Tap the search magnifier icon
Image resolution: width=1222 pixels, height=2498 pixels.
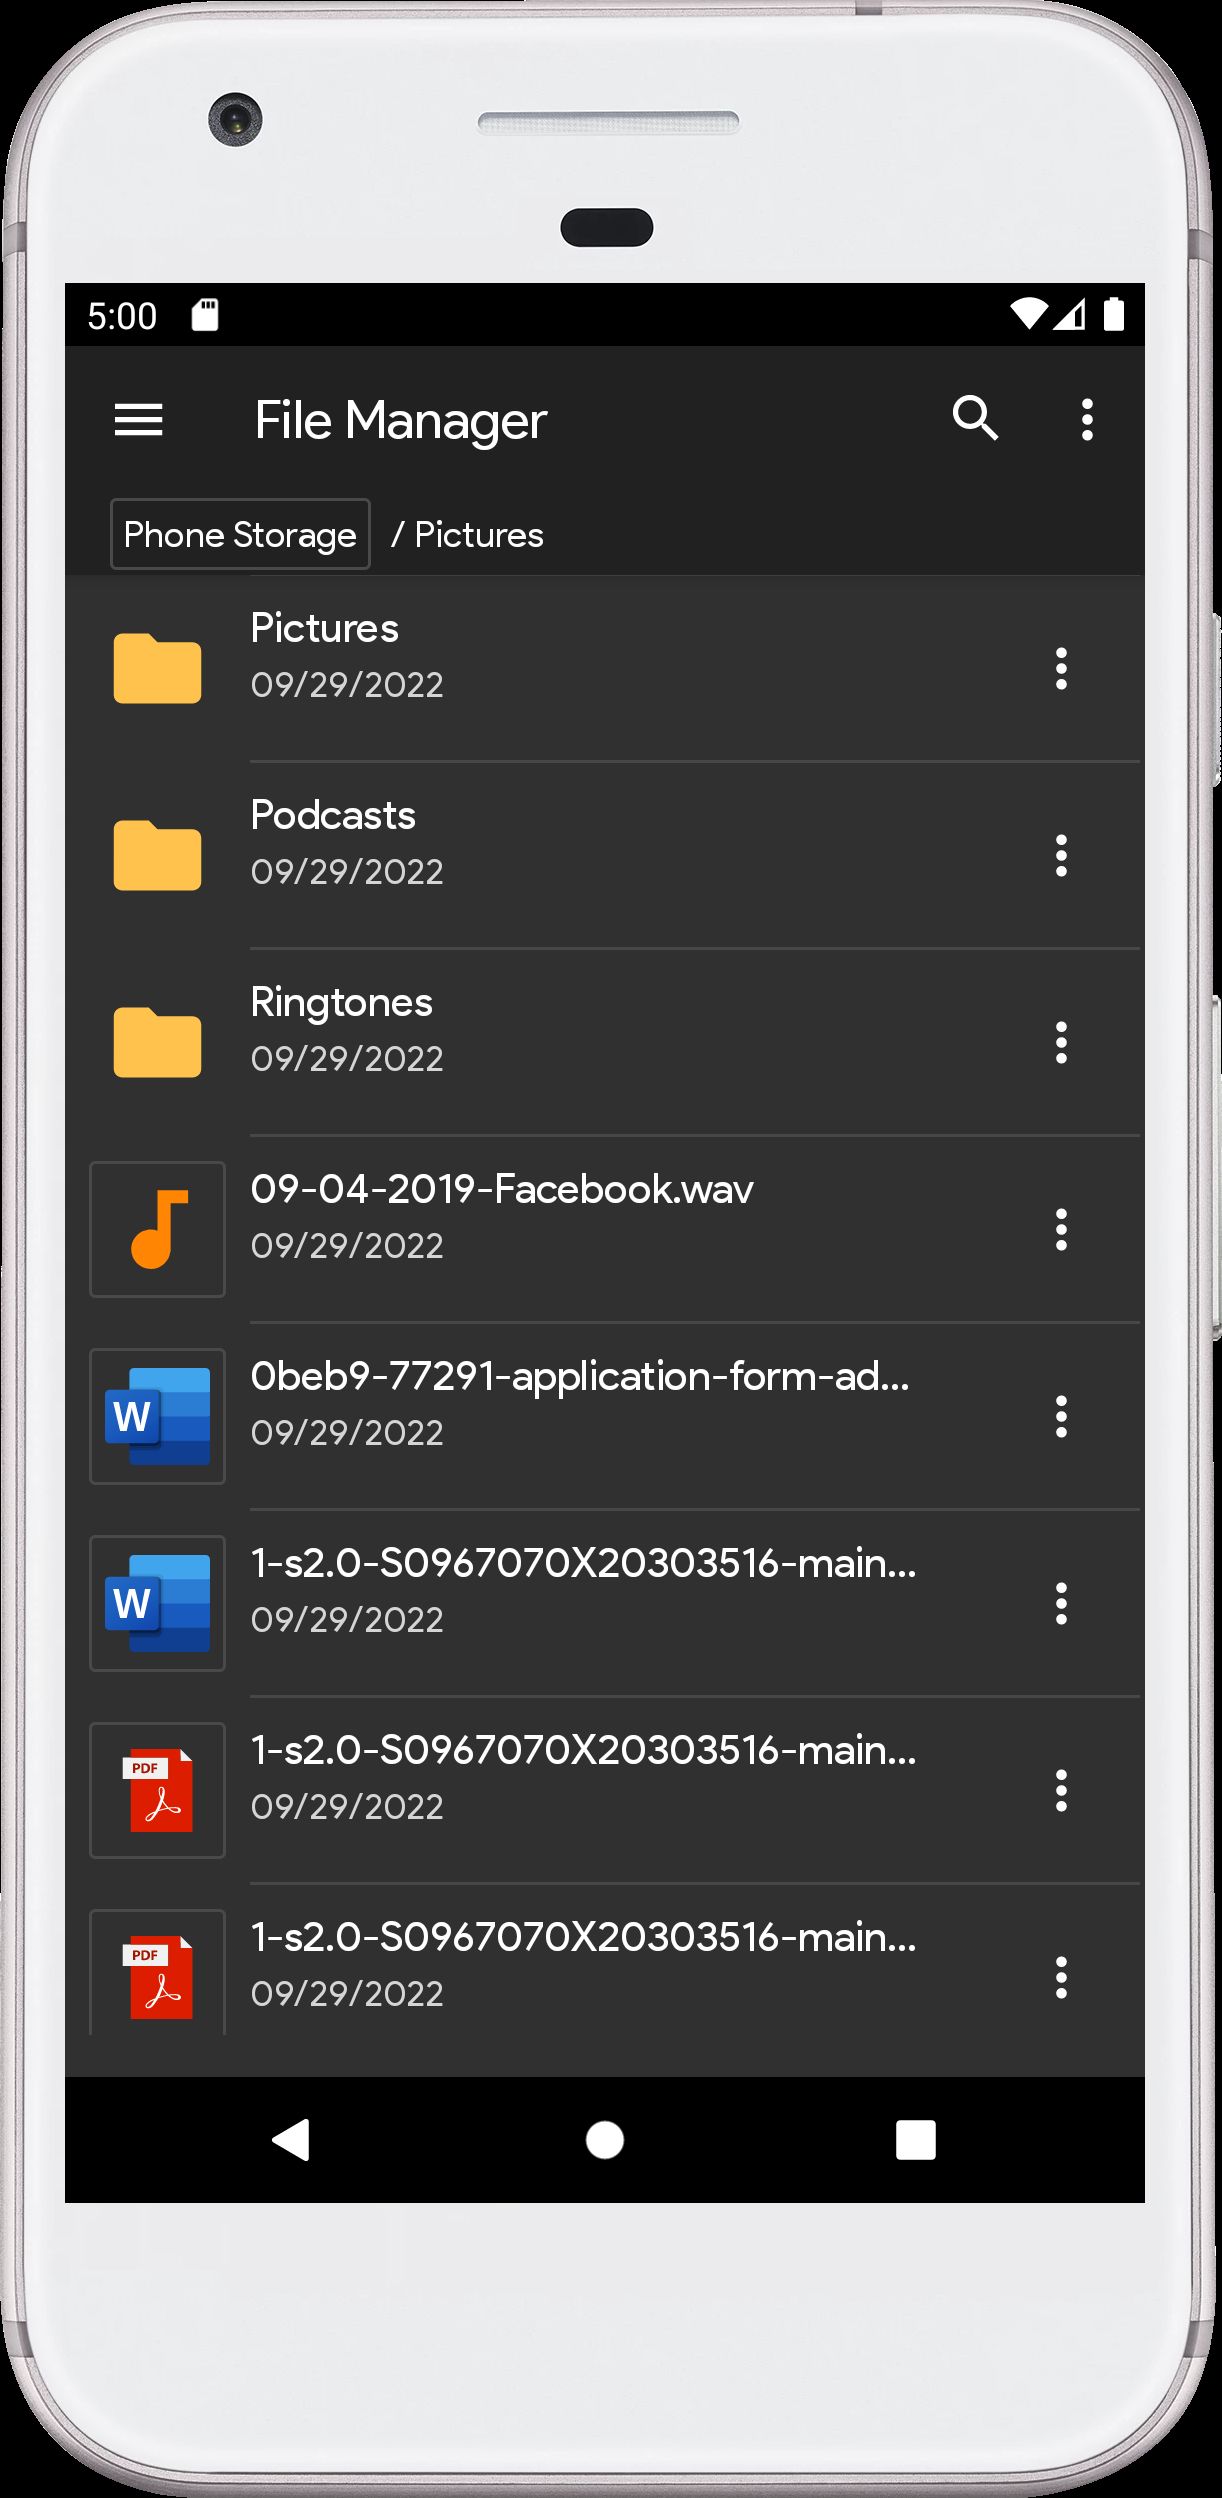tap(975, 418)
